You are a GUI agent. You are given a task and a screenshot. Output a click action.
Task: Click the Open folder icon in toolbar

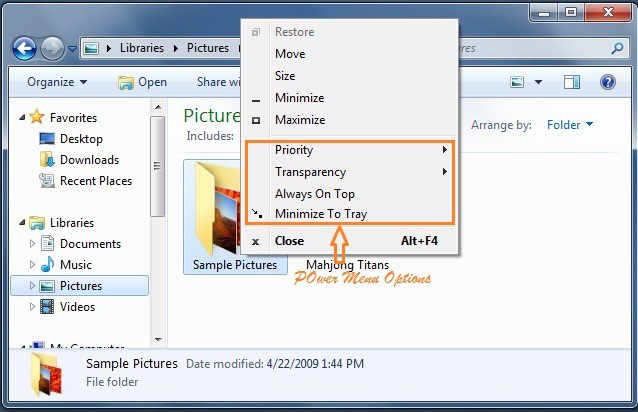126,83
